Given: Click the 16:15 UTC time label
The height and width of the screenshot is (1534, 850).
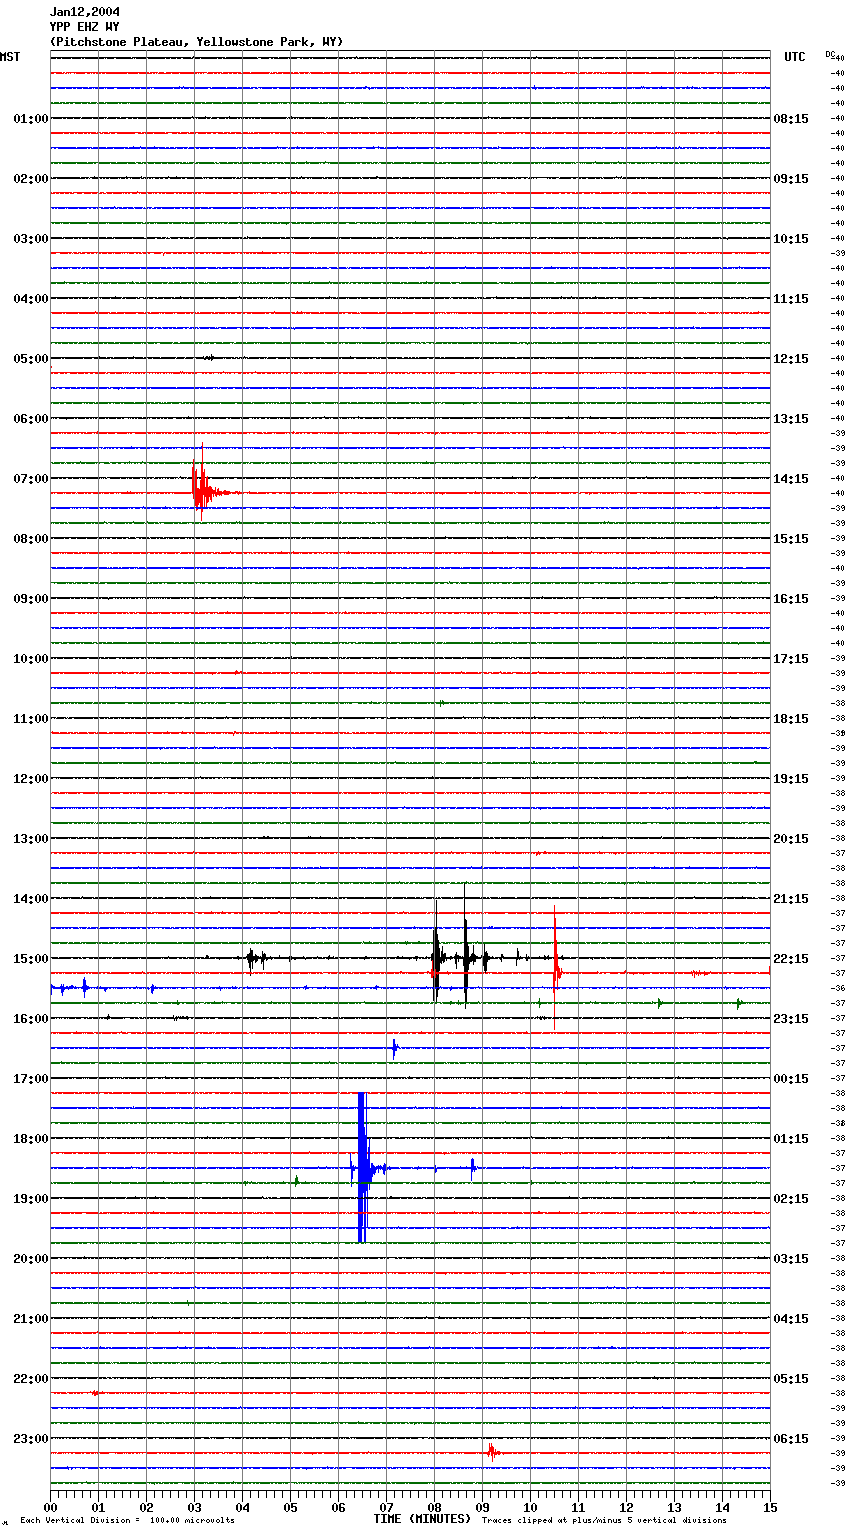Looking at the screenshot, I should [791, 599].
